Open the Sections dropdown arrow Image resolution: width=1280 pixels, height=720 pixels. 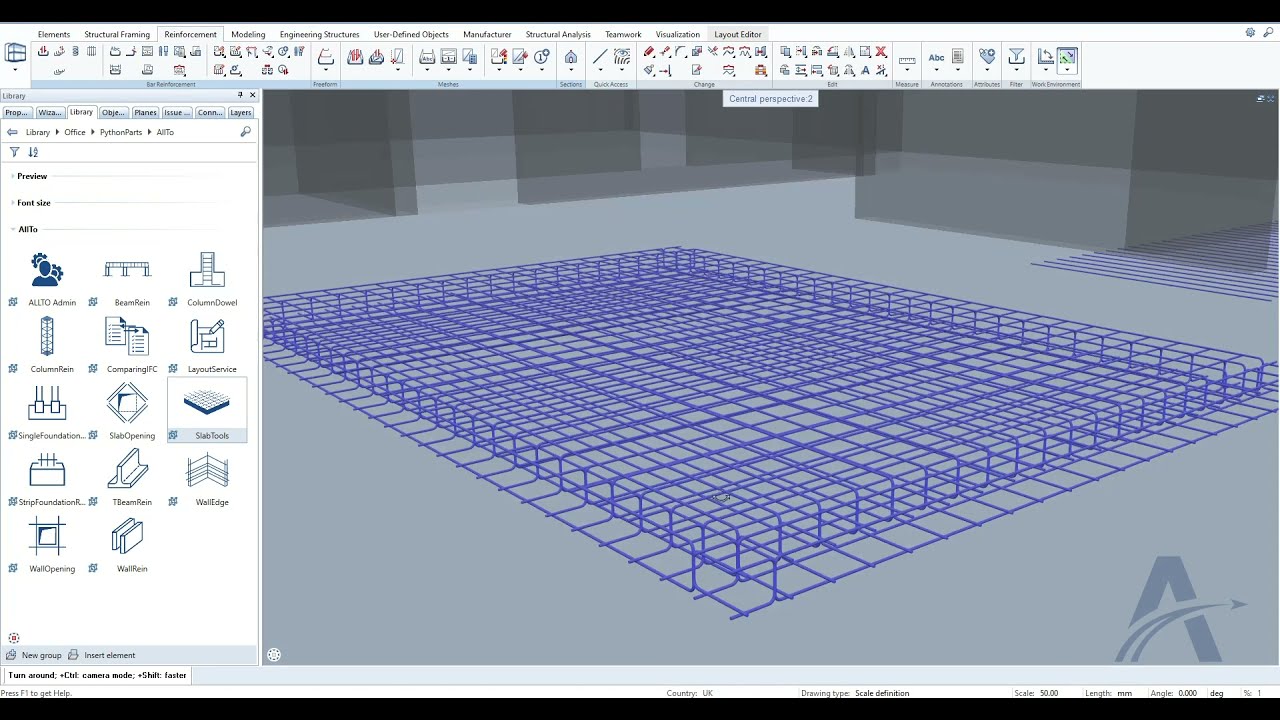571,71
